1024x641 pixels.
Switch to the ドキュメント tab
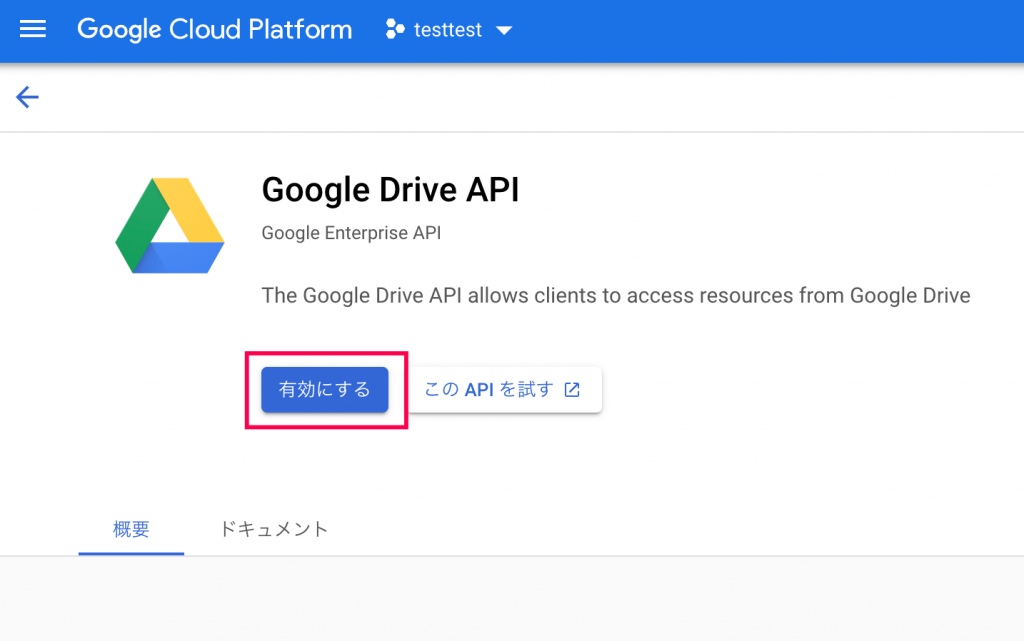click(273, 529)
